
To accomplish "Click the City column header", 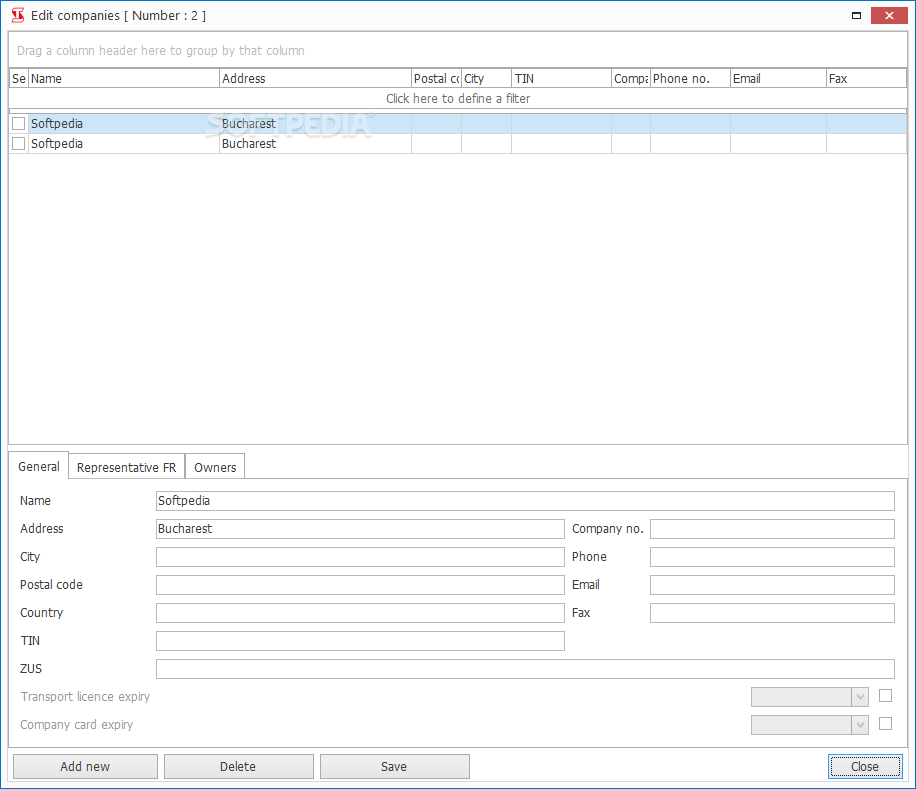I will coord(487,78).
